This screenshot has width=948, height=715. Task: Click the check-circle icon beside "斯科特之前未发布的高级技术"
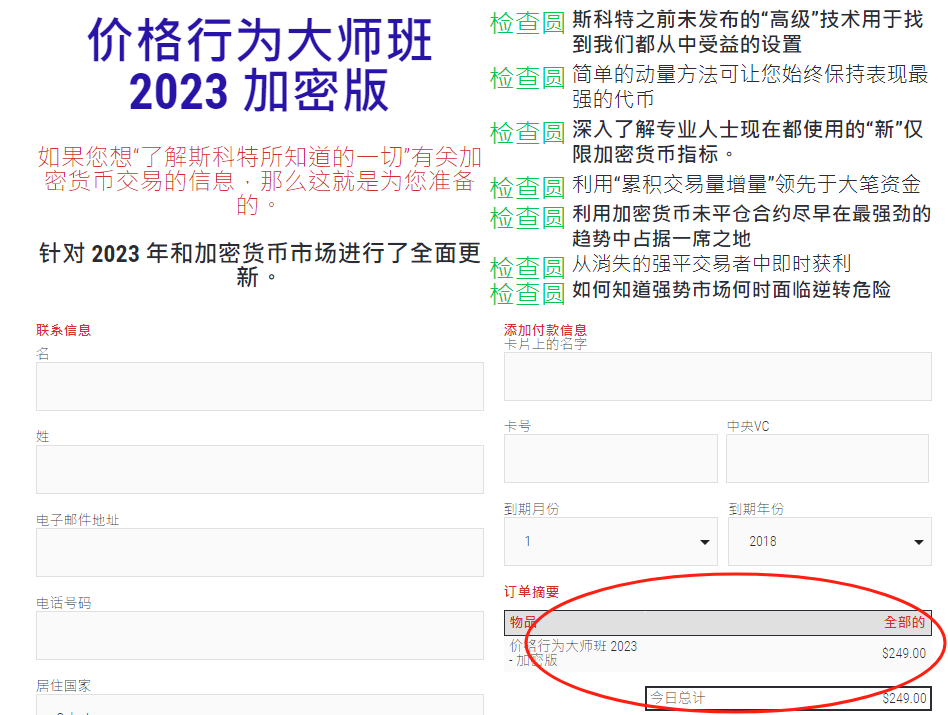point(527,23)
